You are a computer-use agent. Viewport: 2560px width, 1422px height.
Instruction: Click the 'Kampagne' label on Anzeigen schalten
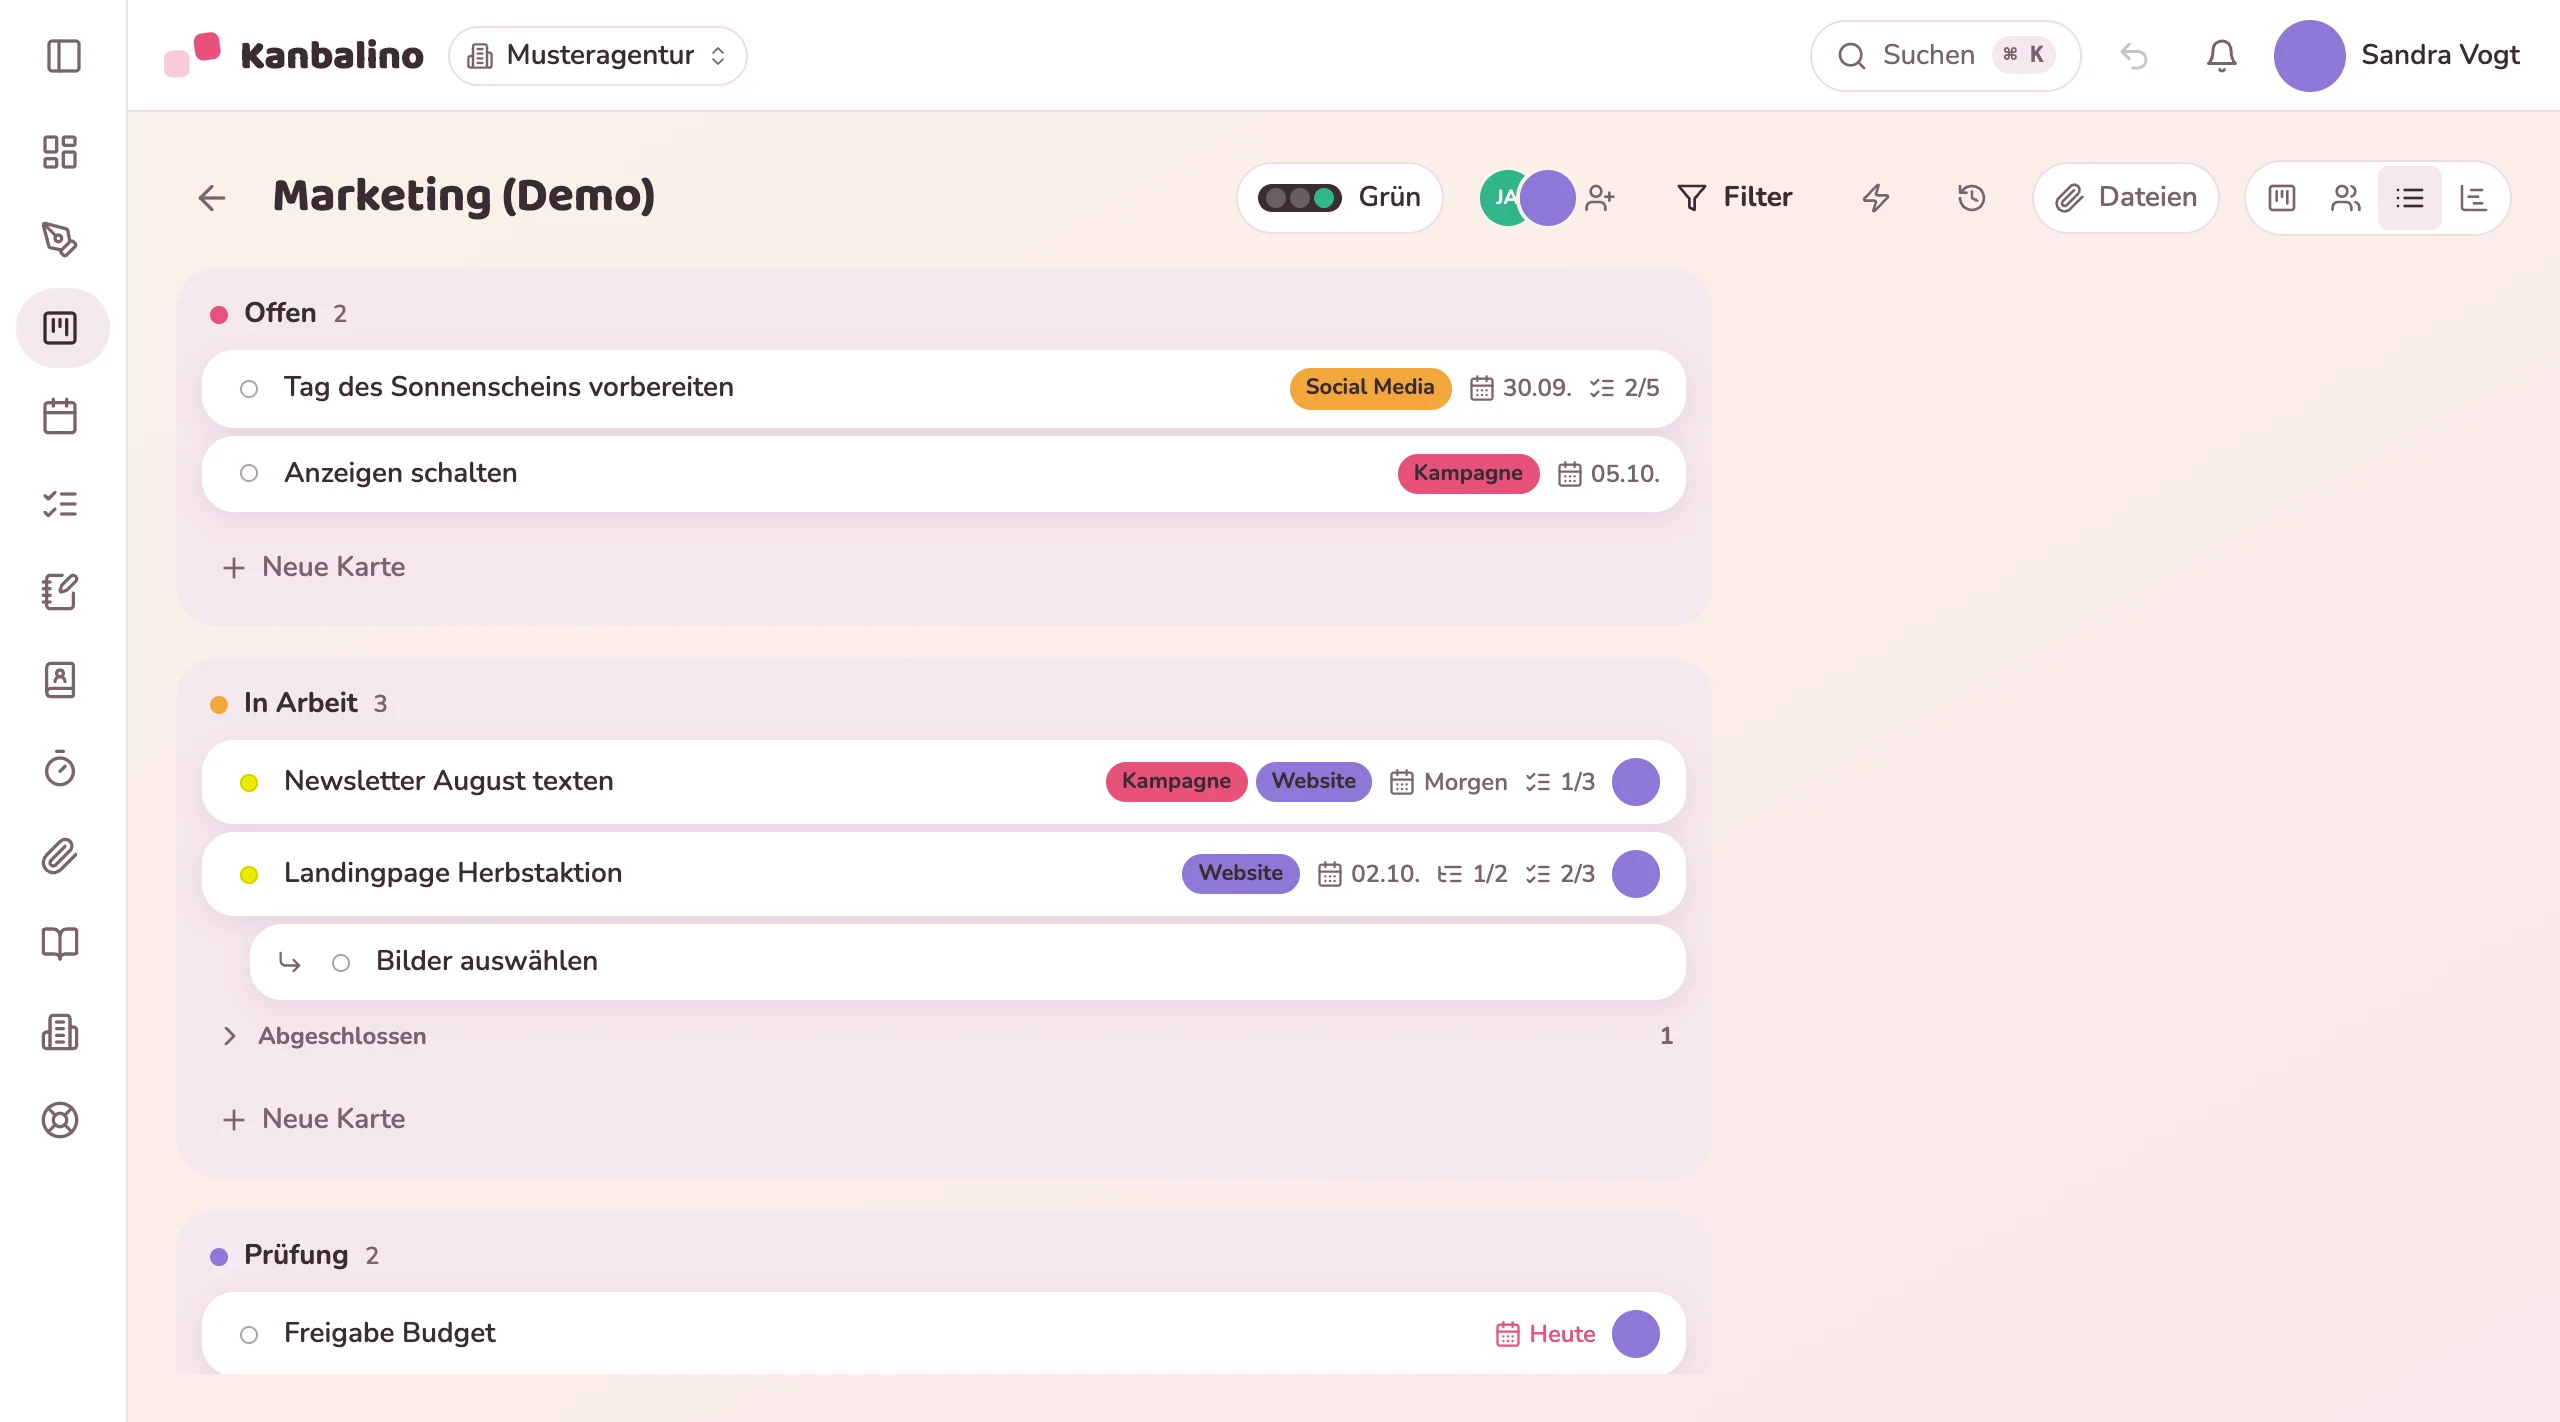pos(1468,474)
